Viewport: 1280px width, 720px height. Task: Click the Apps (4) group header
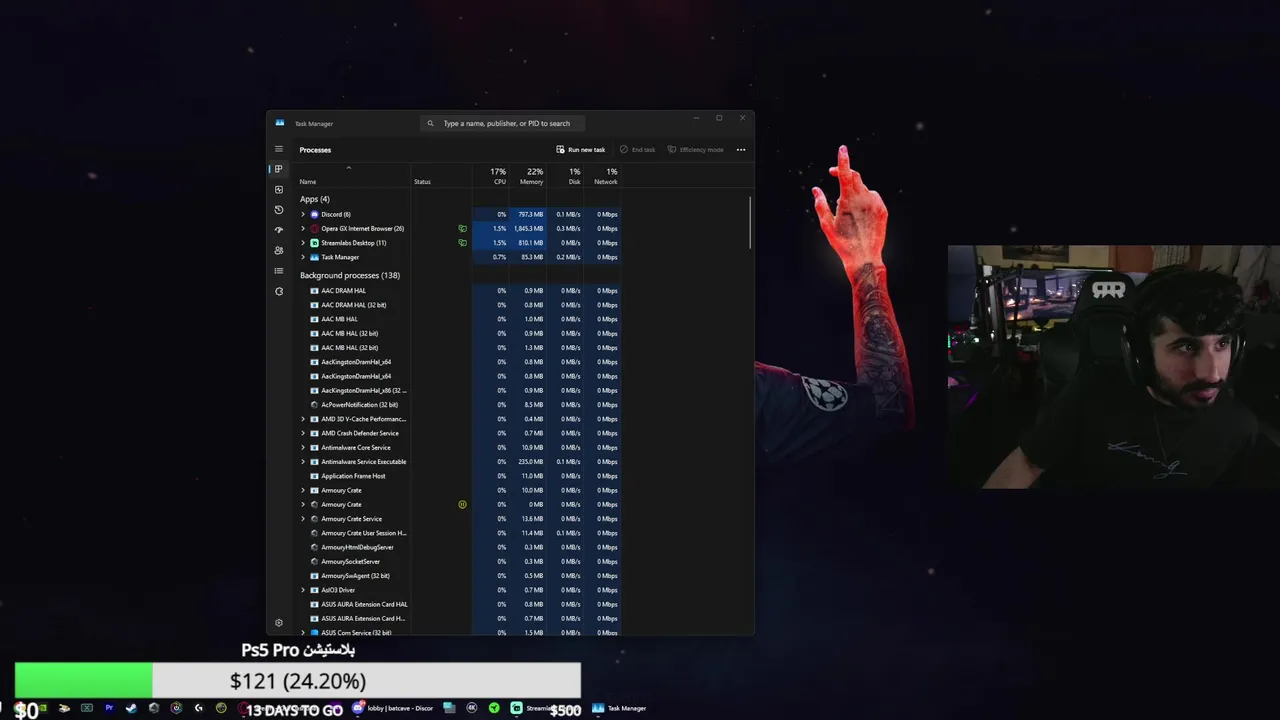point(315,199)
